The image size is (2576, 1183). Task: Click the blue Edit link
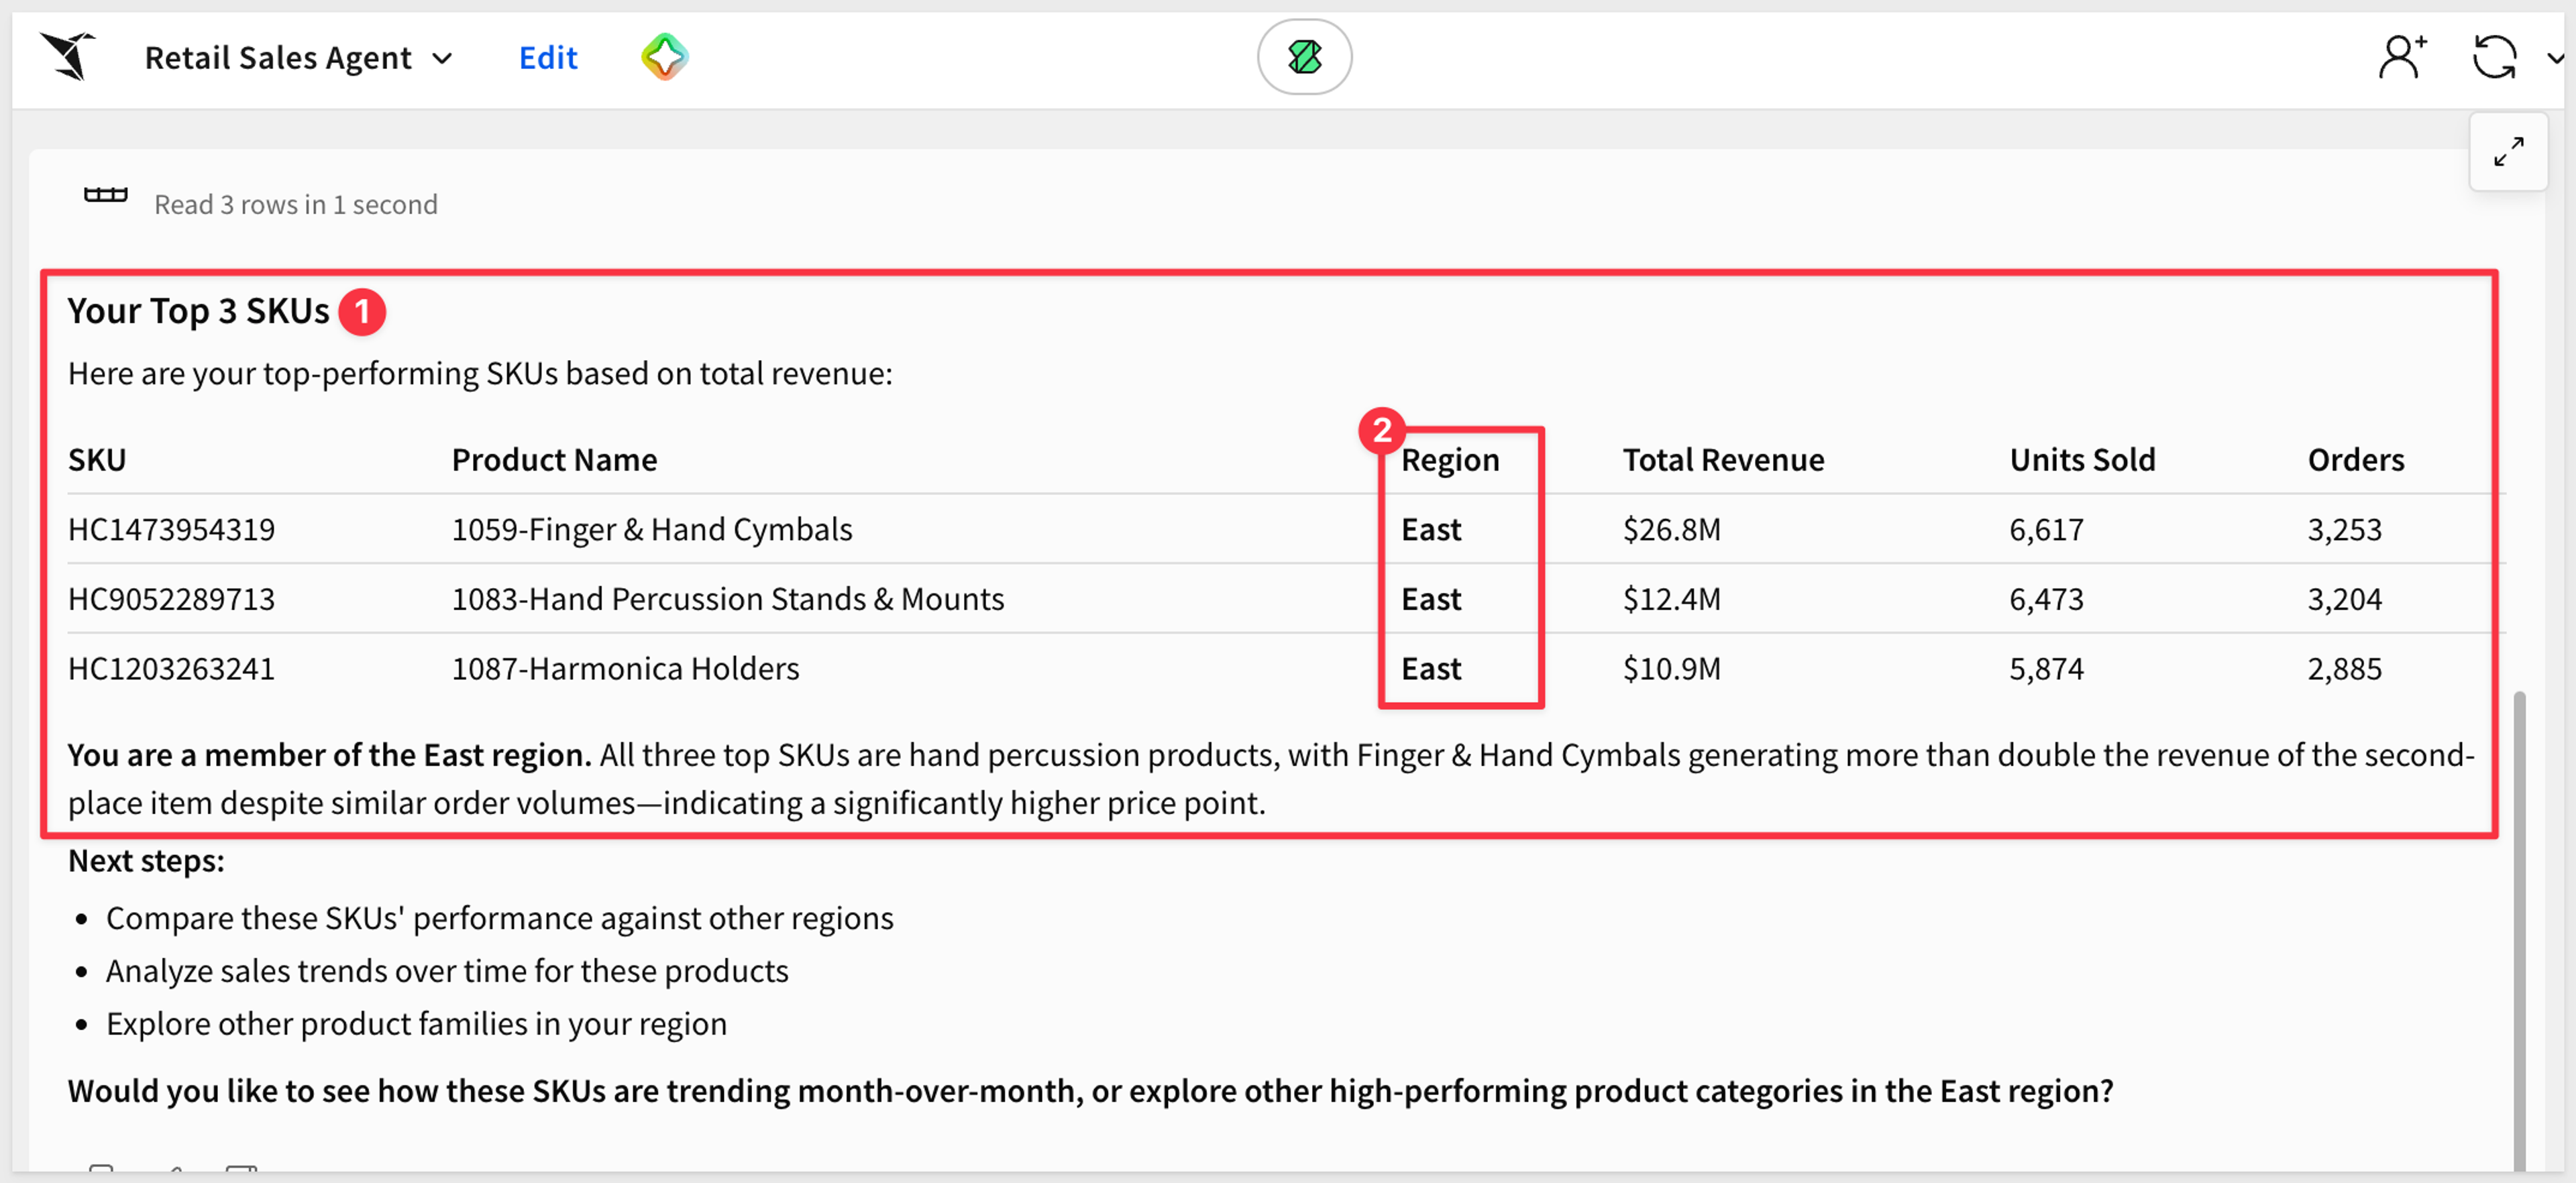coord(548,58)
